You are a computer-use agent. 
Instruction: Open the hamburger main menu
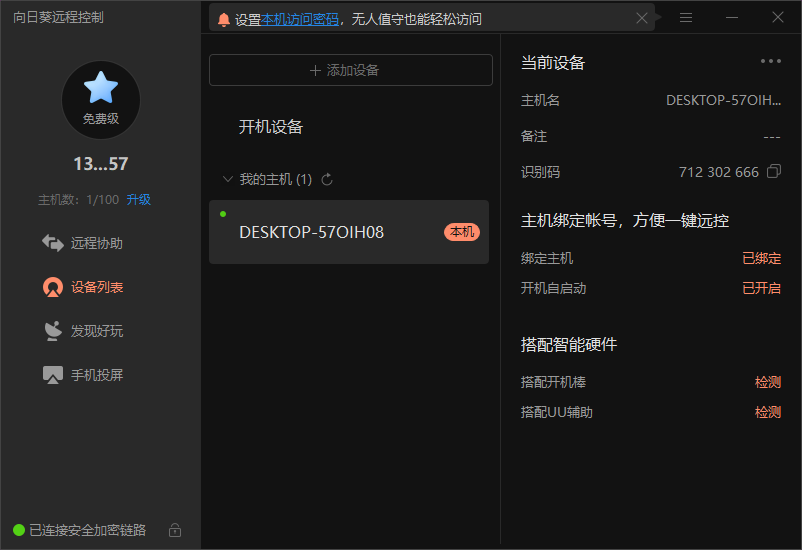pos(686,18)
